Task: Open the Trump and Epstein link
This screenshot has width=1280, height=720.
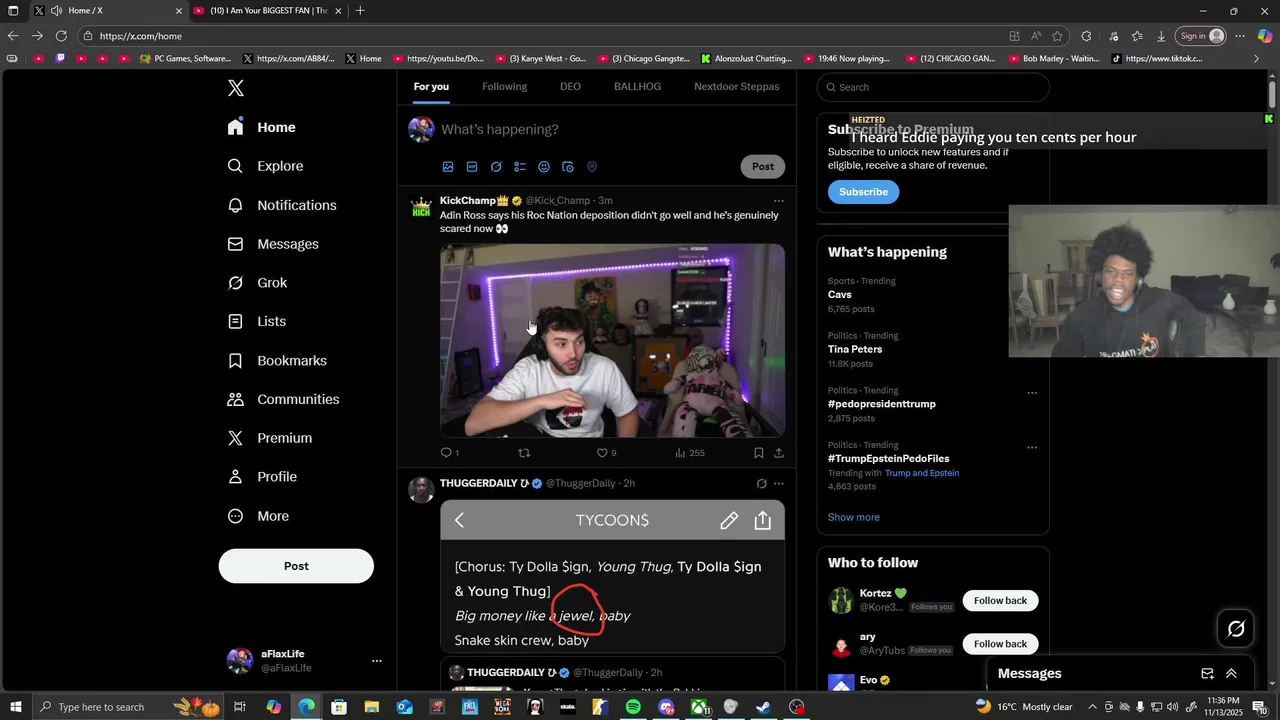Action: click(x=921, y=473)
